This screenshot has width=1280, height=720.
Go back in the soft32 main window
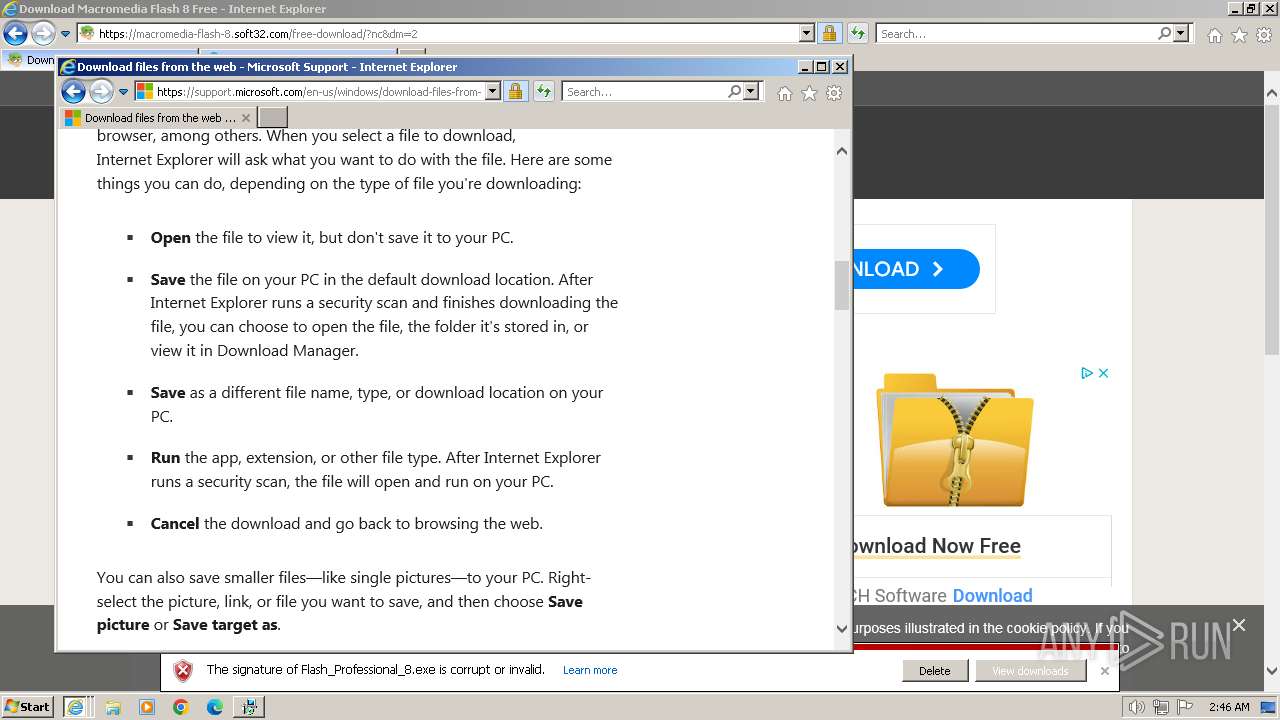[15, 34]
